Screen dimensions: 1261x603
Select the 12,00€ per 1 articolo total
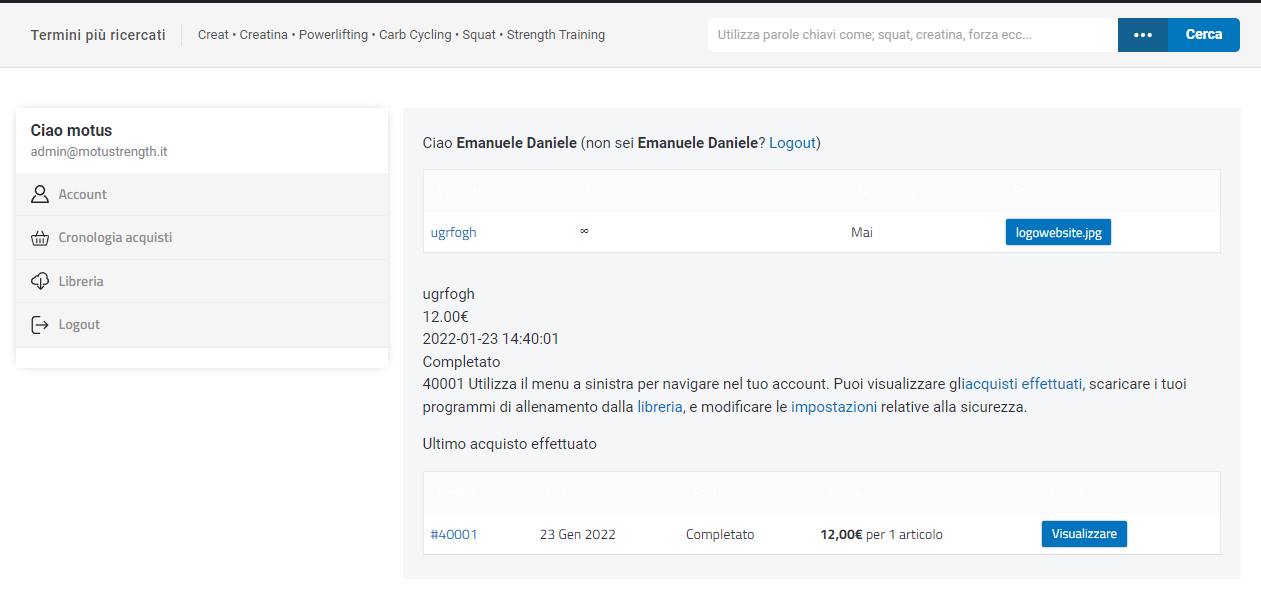[x=881, y=535]
